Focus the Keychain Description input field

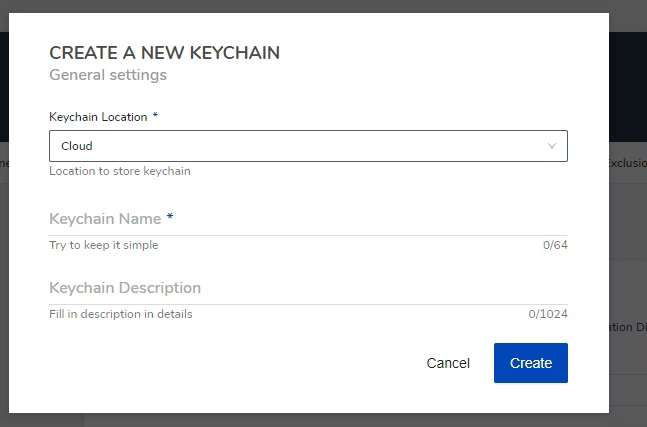pyautogui.click(x=308, y=288)
